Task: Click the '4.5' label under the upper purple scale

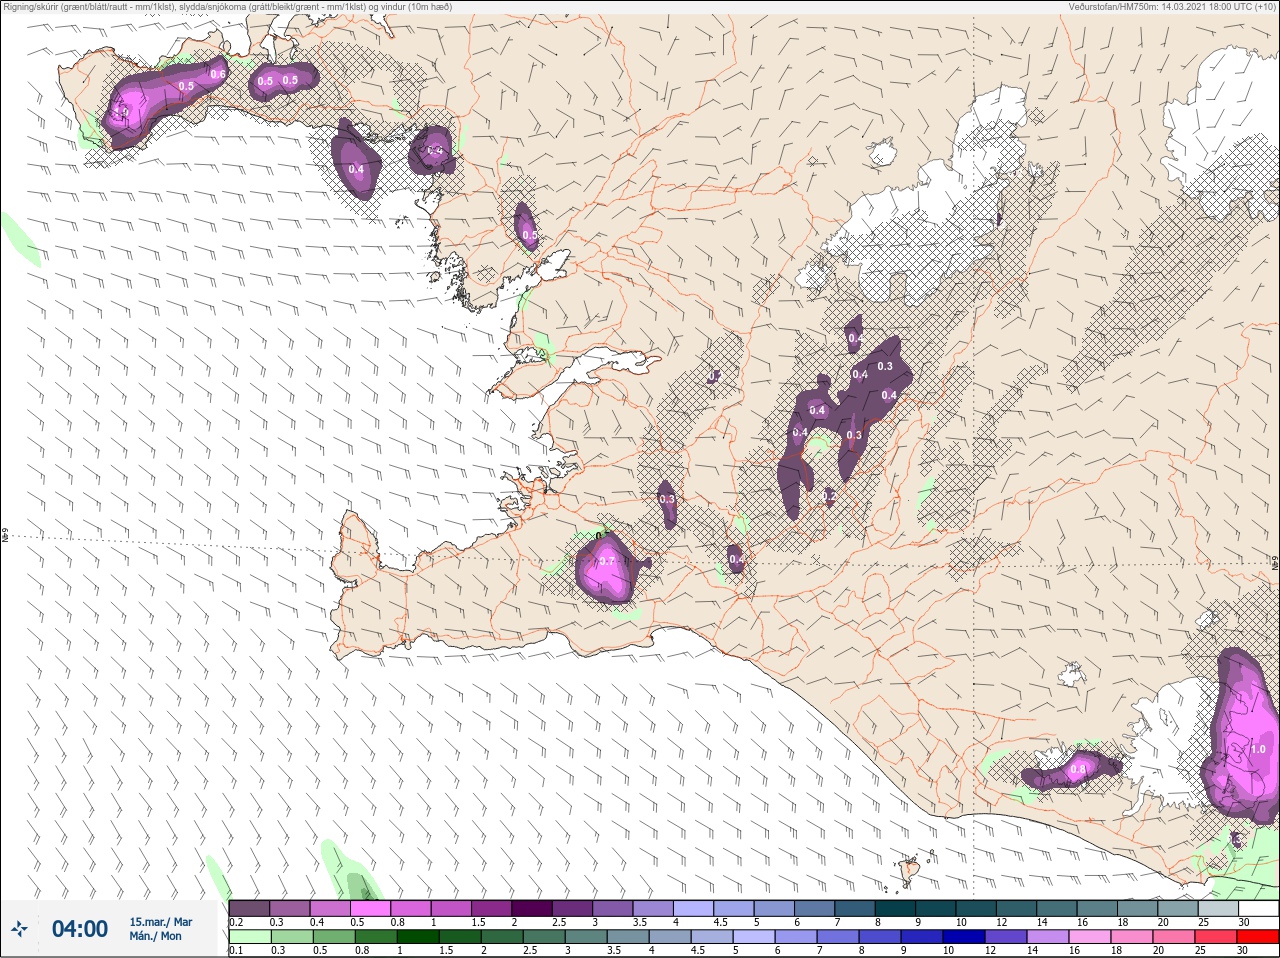Action: coord(720,922)
